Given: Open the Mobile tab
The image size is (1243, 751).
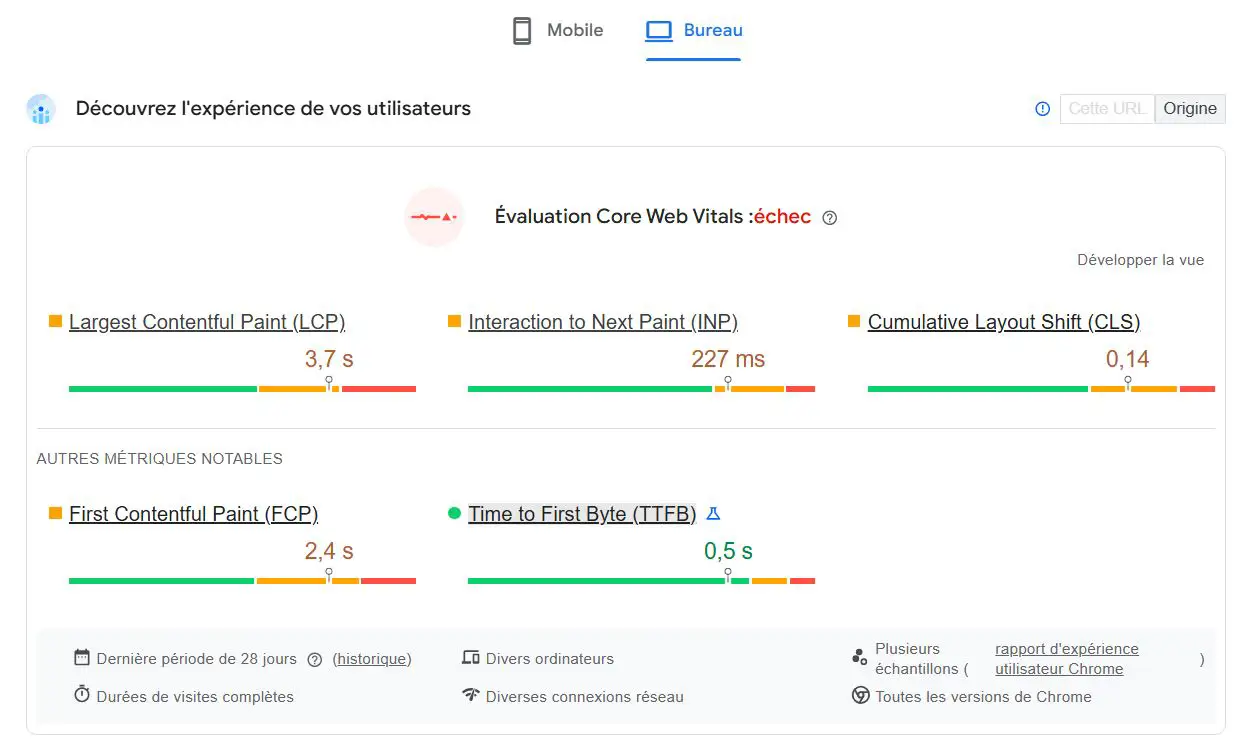Looking at the screenshot, I should [x=558, y=31].
